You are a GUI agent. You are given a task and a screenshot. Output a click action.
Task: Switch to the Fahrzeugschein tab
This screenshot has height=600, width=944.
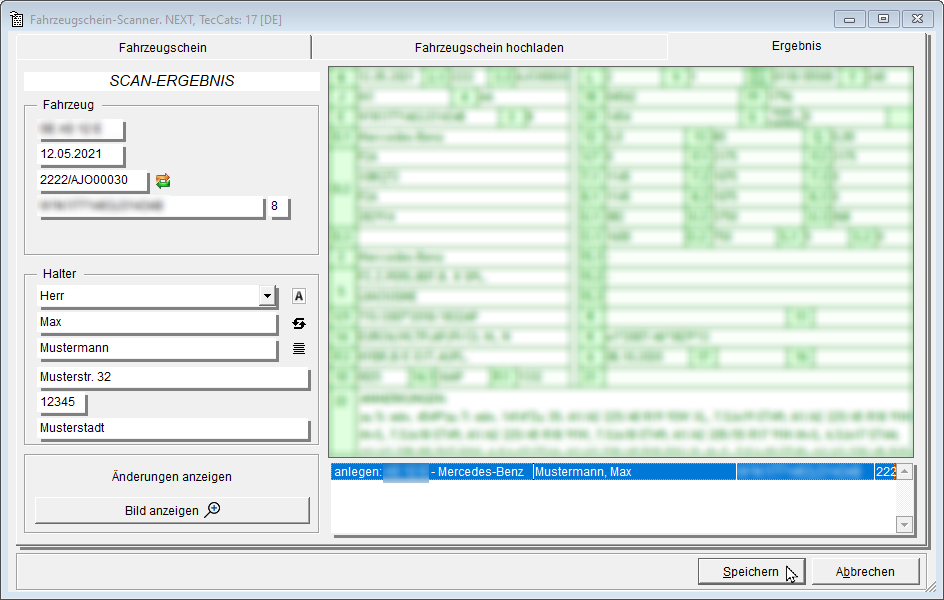point(163,48)
